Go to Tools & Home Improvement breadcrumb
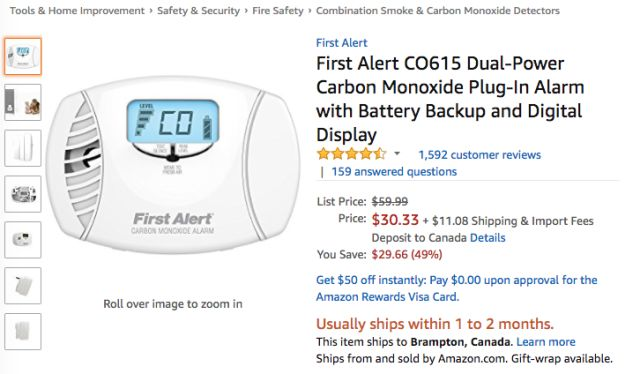This screenshot has height=374, width=640. coord(77,11)
